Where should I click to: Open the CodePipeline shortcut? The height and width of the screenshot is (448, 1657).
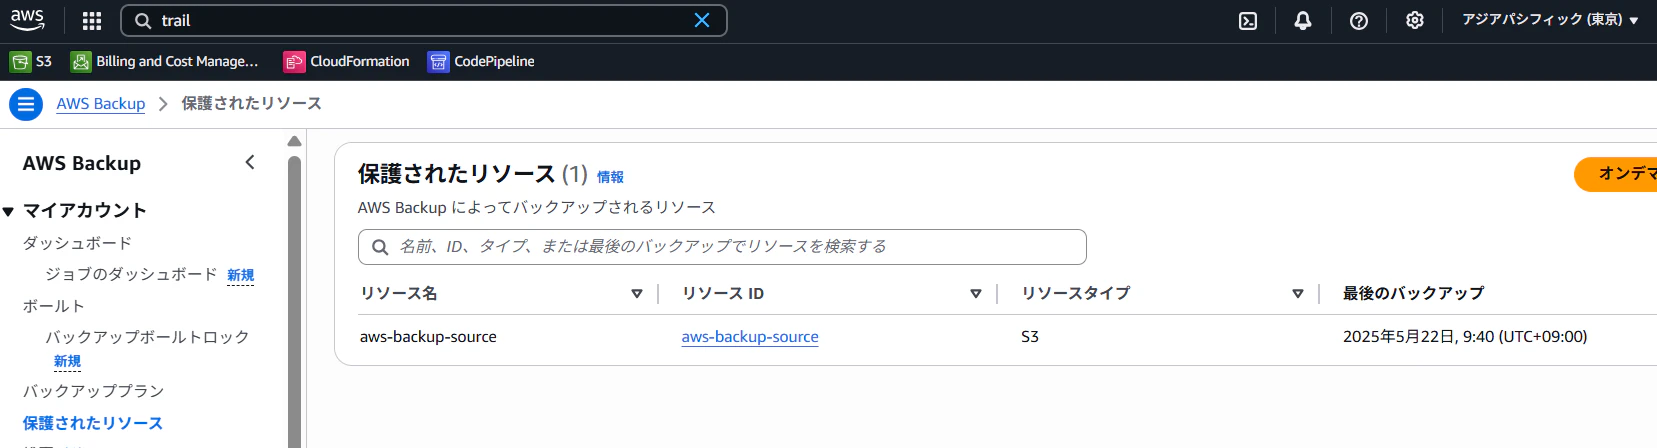481,62
